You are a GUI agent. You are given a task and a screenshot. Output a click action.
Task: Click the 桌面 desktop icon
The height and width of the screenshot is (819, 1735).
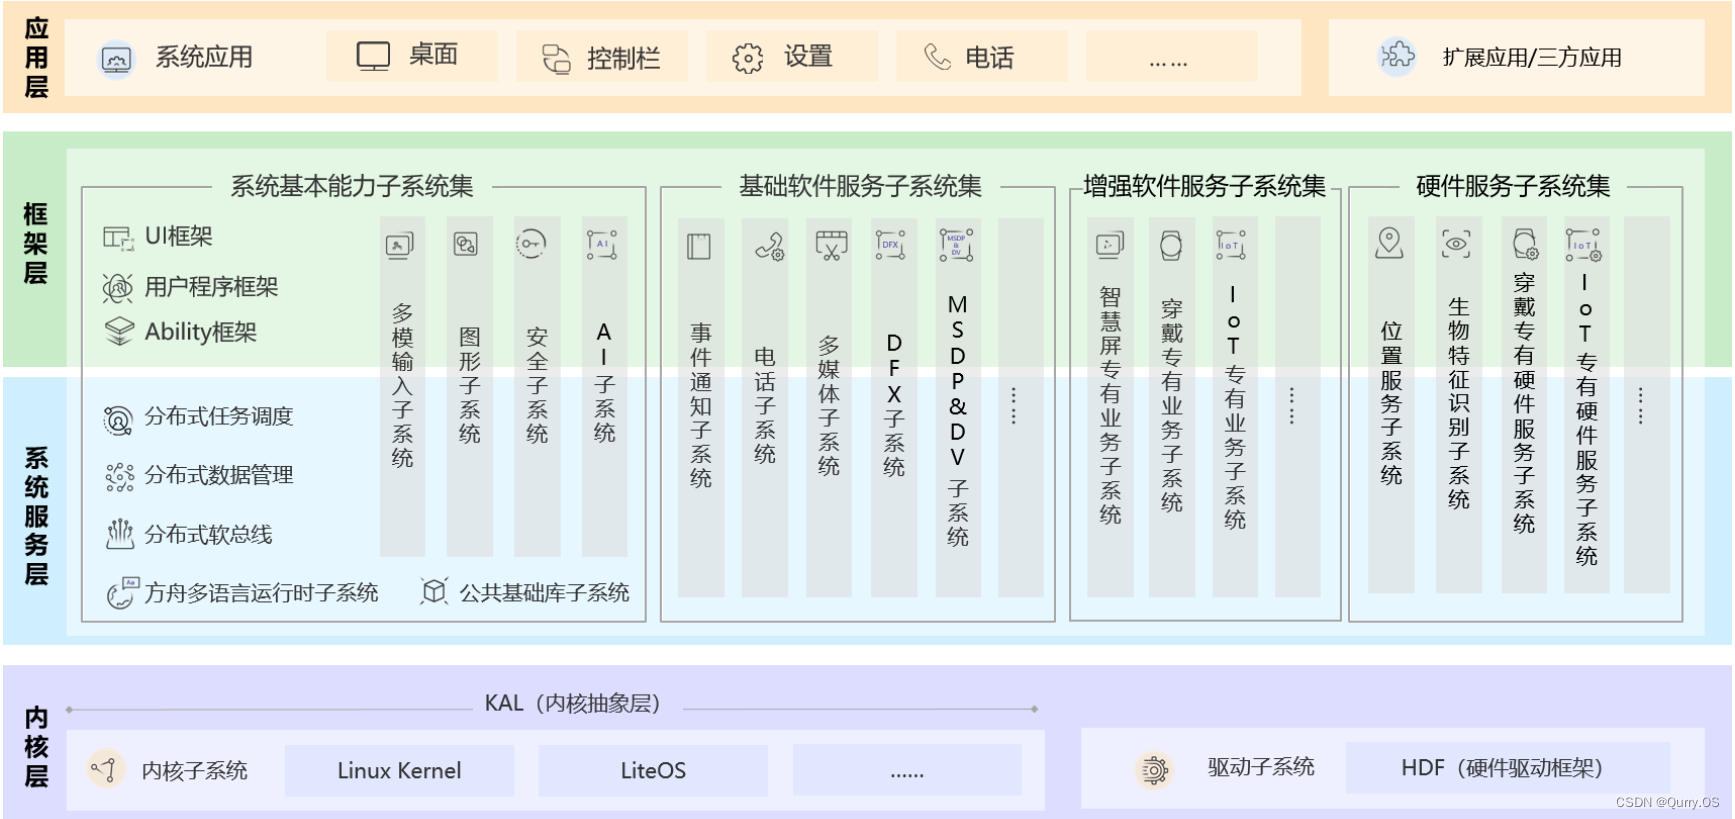click(373, 56)
